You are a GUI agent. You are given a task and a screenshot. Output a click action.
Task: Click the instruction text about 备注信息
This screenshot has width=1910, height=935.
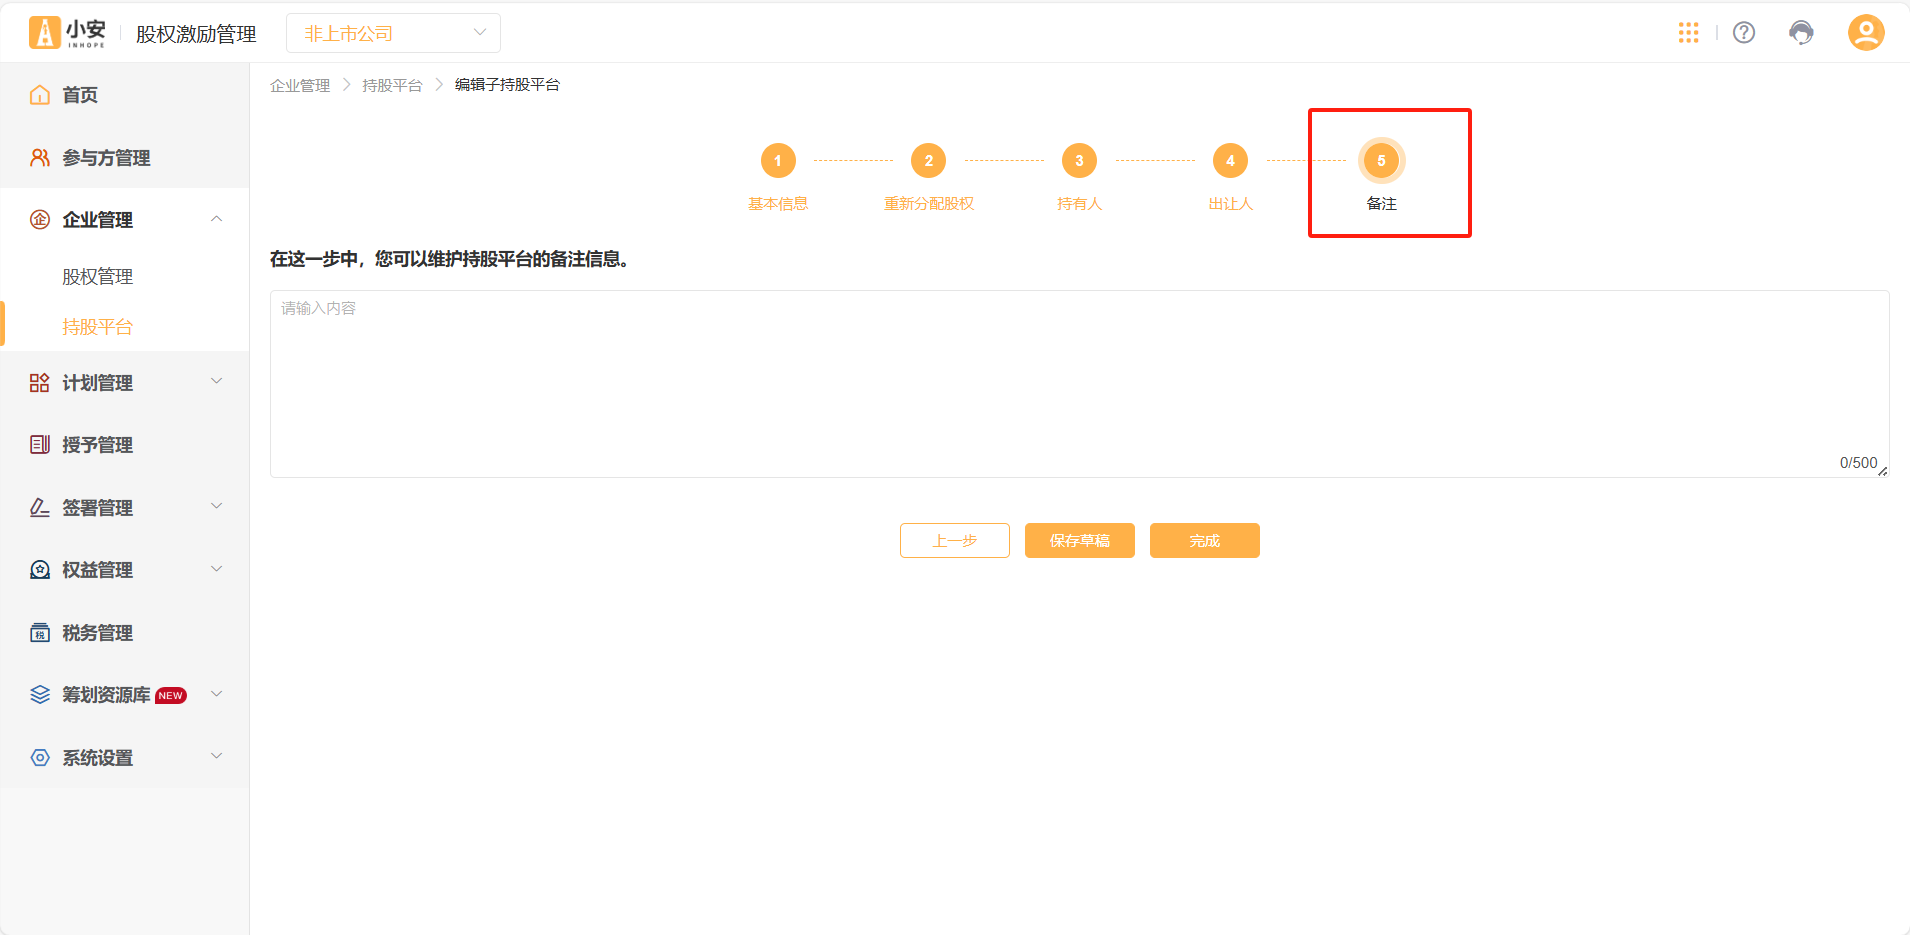click(x=449, y=259)
